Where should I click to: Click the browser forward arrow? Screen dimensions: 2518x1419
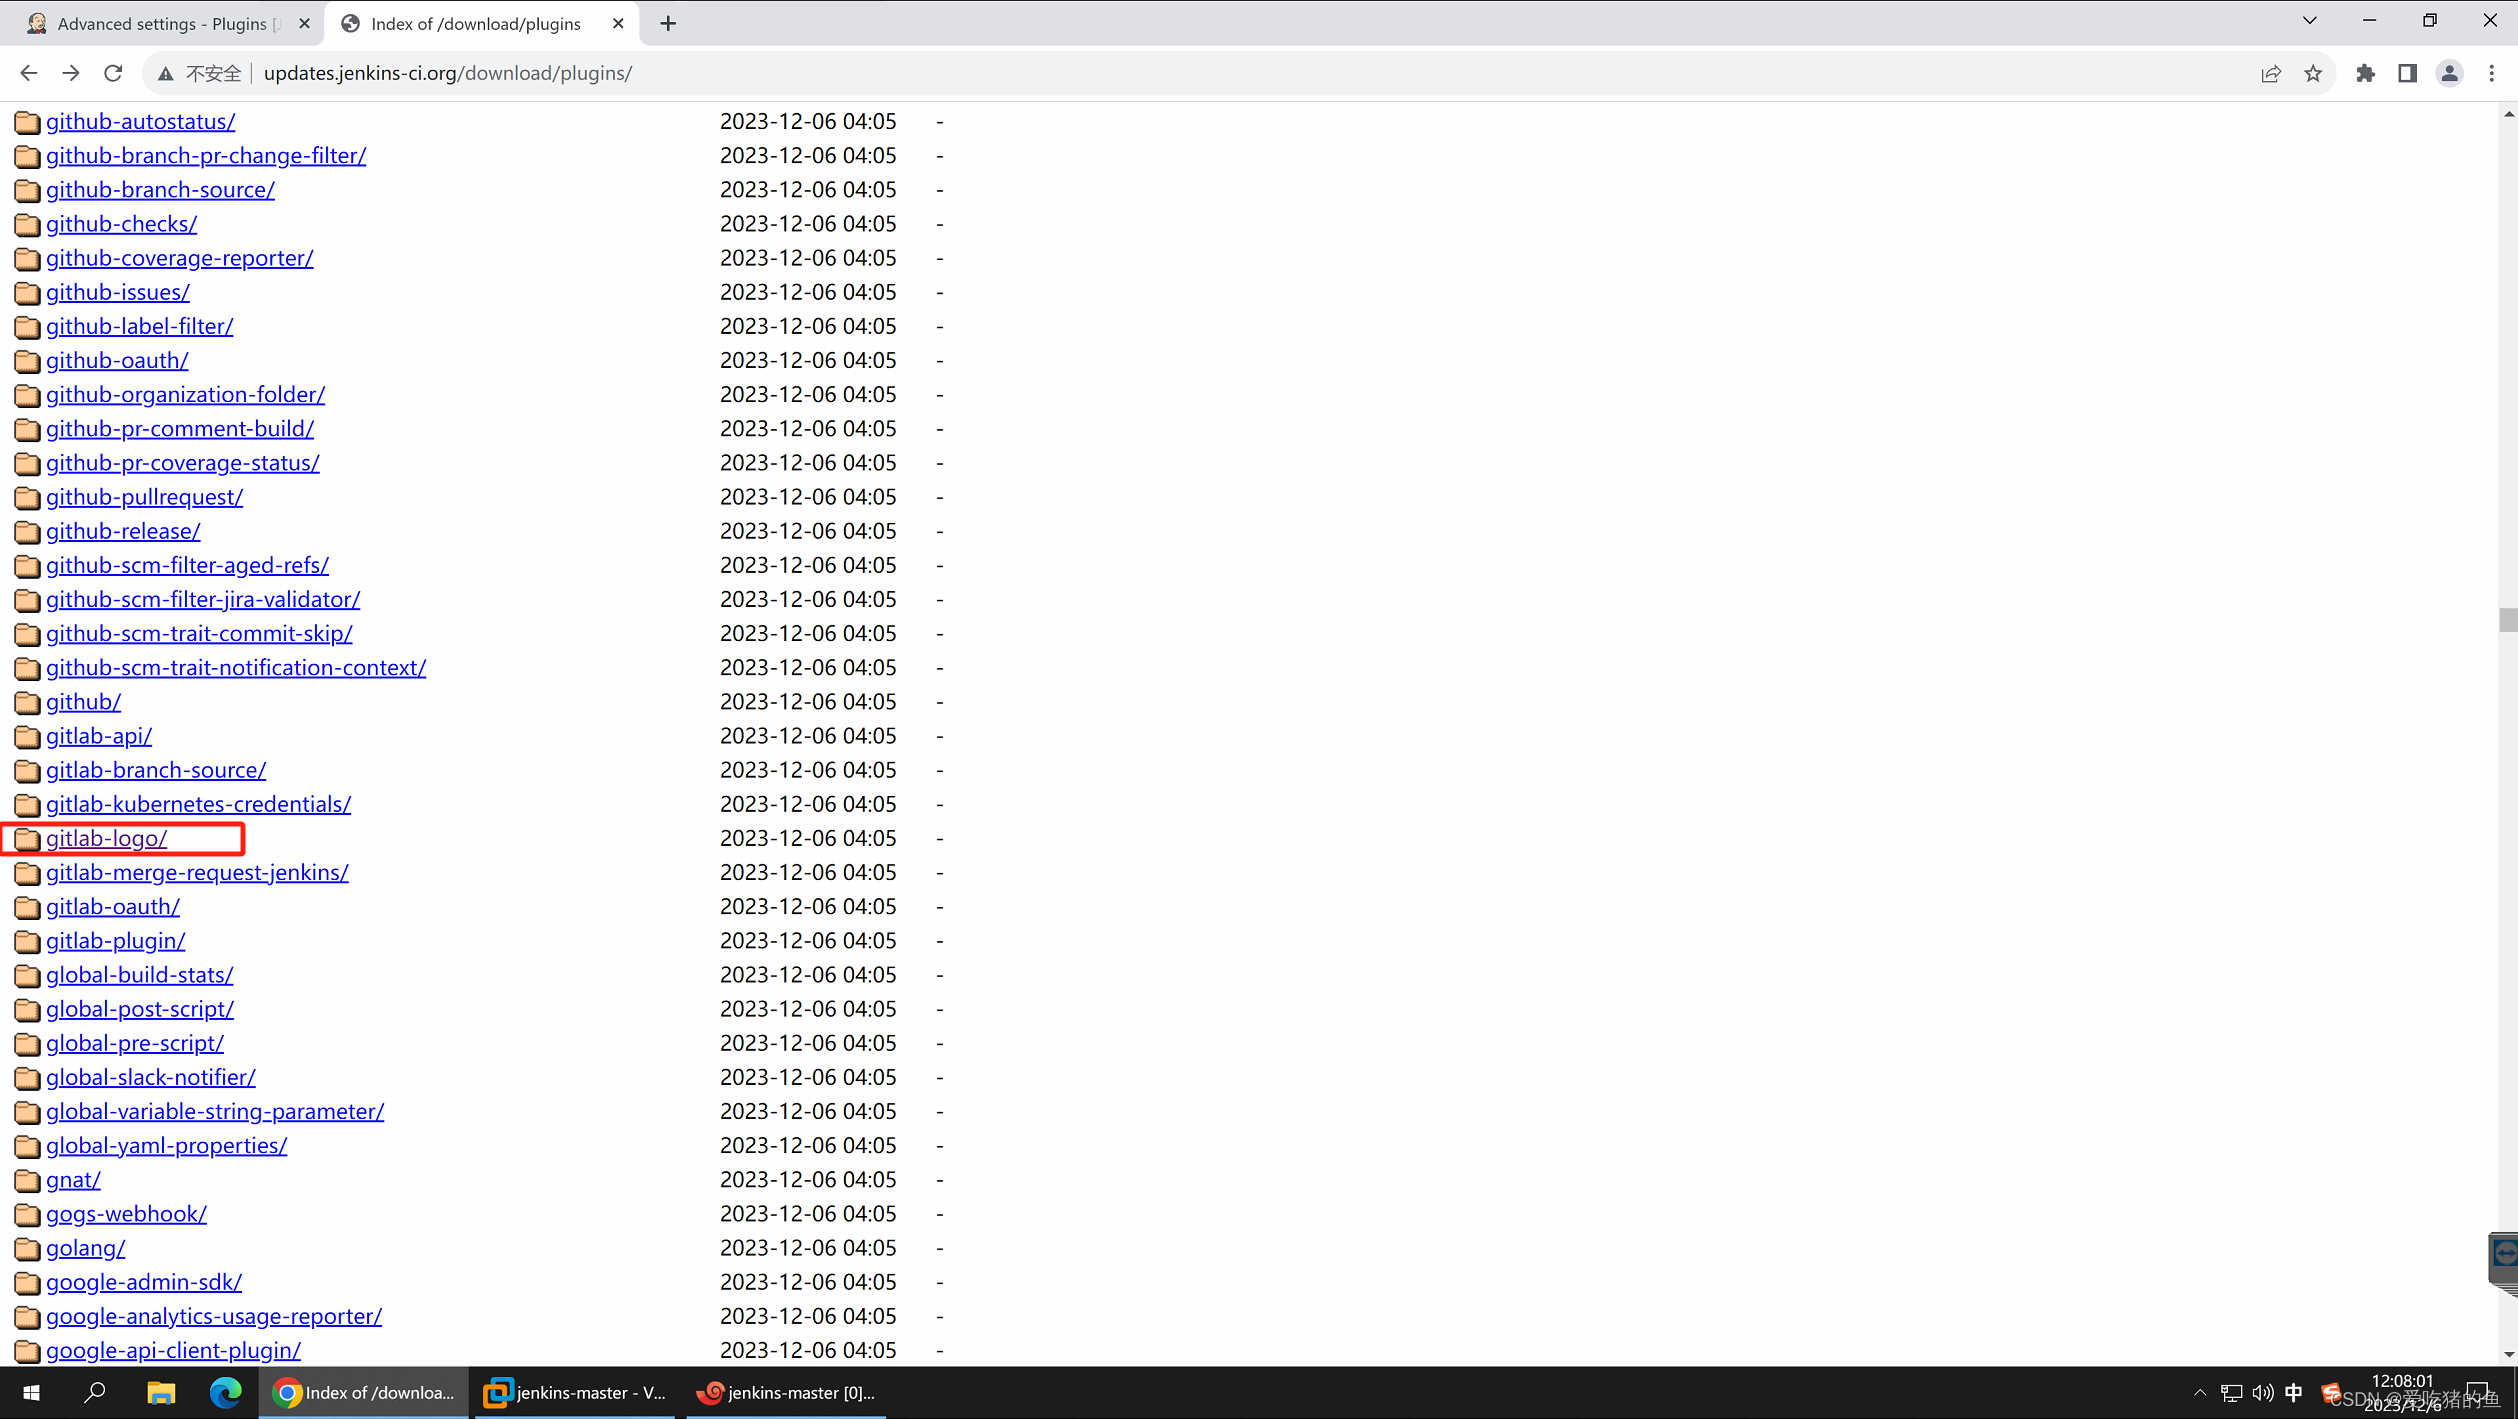point(70,73)
